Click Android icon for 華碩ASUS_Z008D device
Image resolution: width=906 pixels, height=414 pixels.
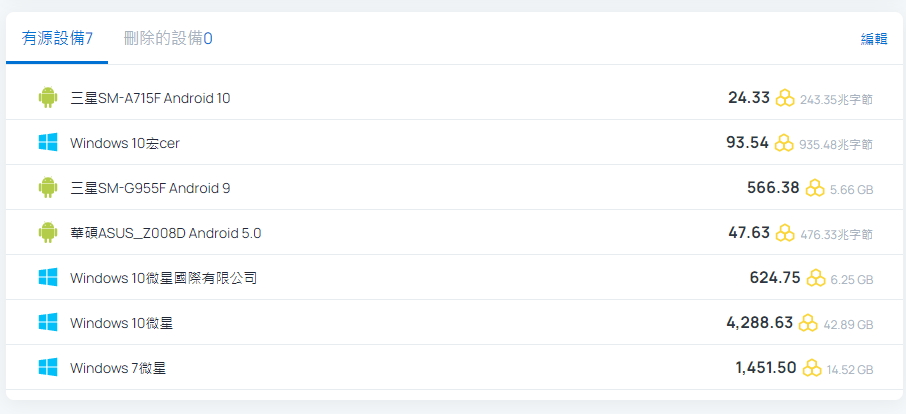click(x=48, y=233)
